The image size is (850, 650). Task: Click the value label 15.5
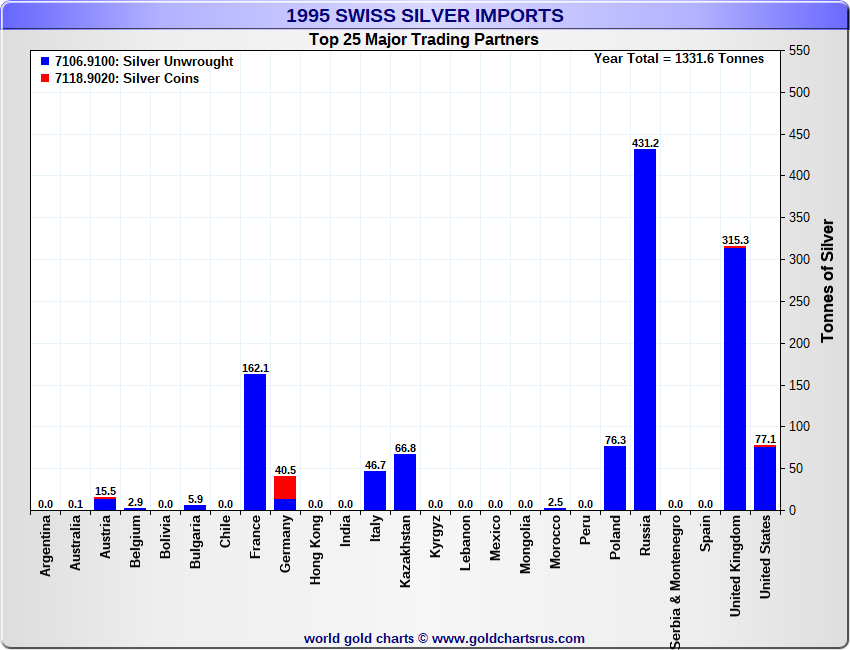point(105,491)
